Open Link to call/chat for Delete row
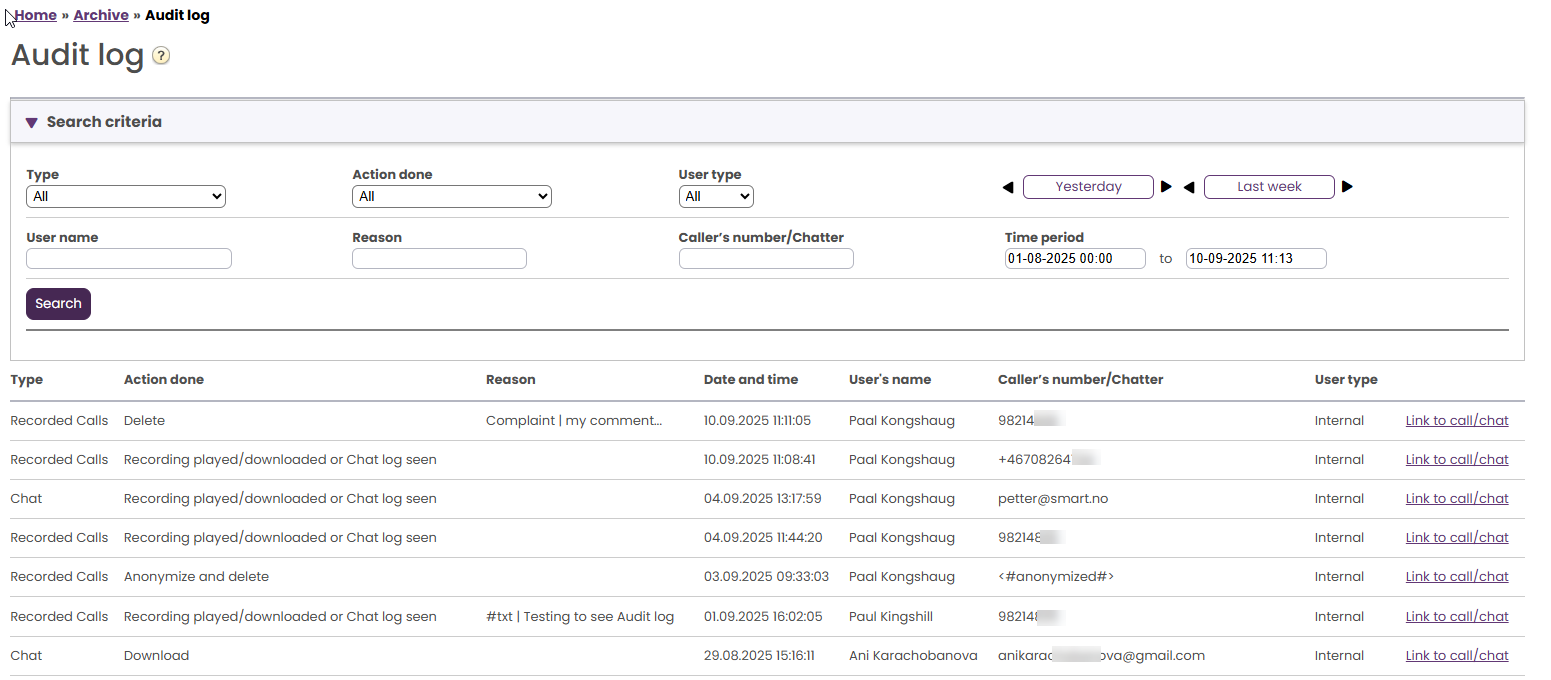The height and width of the screenshot is (680, 1551). [1457, 421]
